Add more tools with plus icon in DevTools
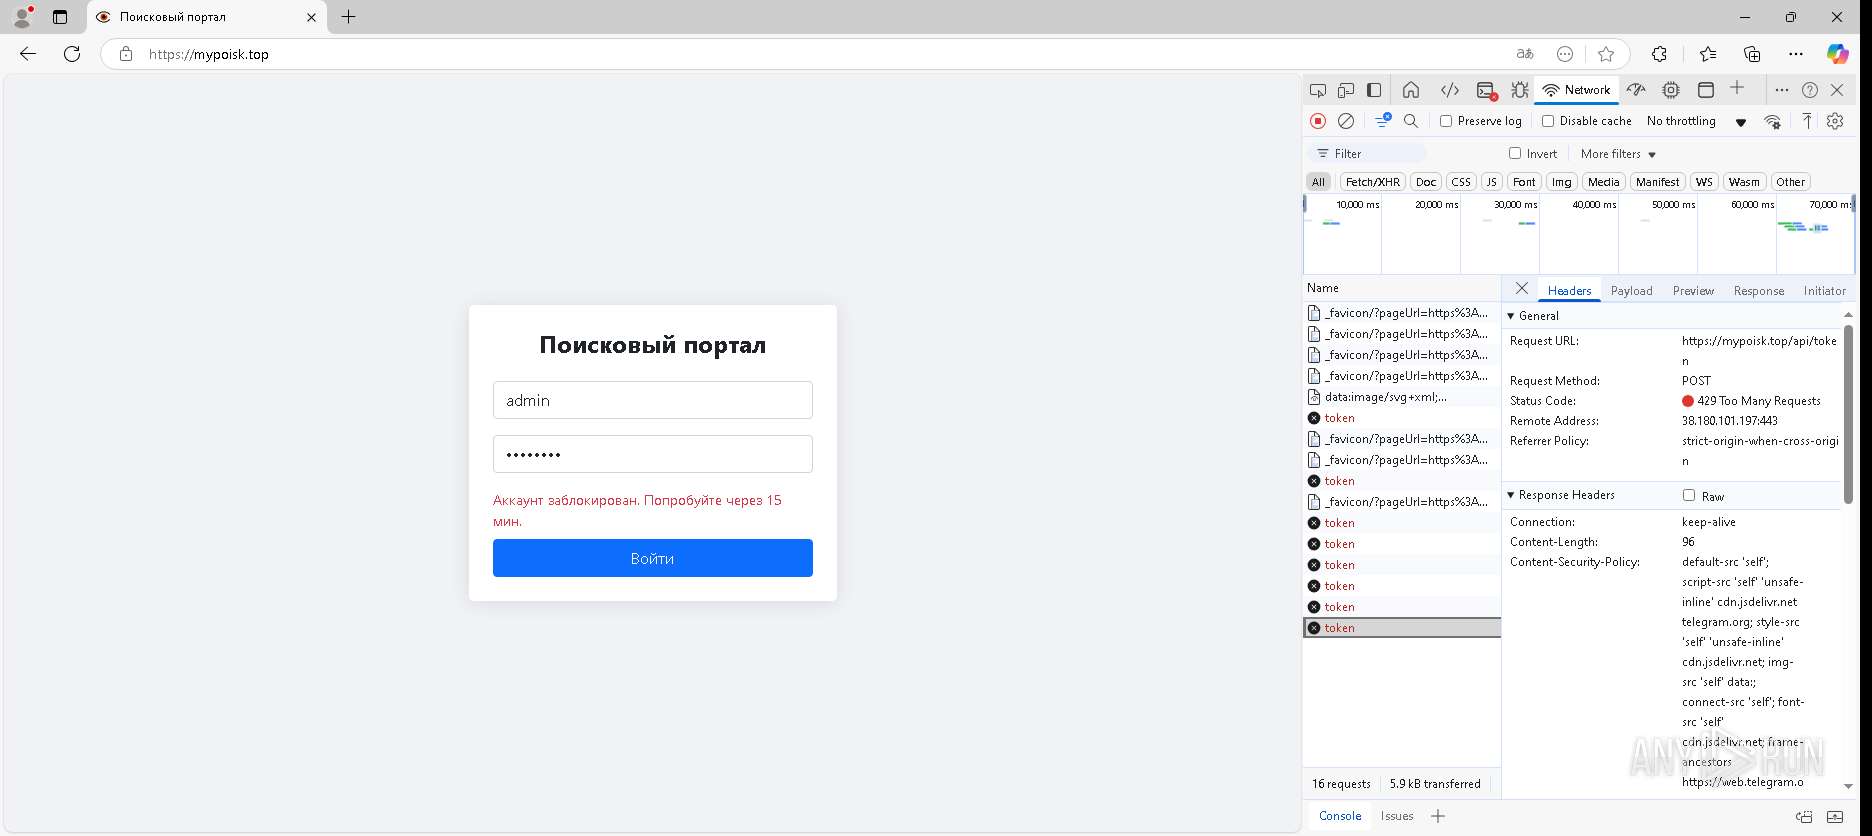This screenshot has height=836, width=1872. (x=1737, y=88)
